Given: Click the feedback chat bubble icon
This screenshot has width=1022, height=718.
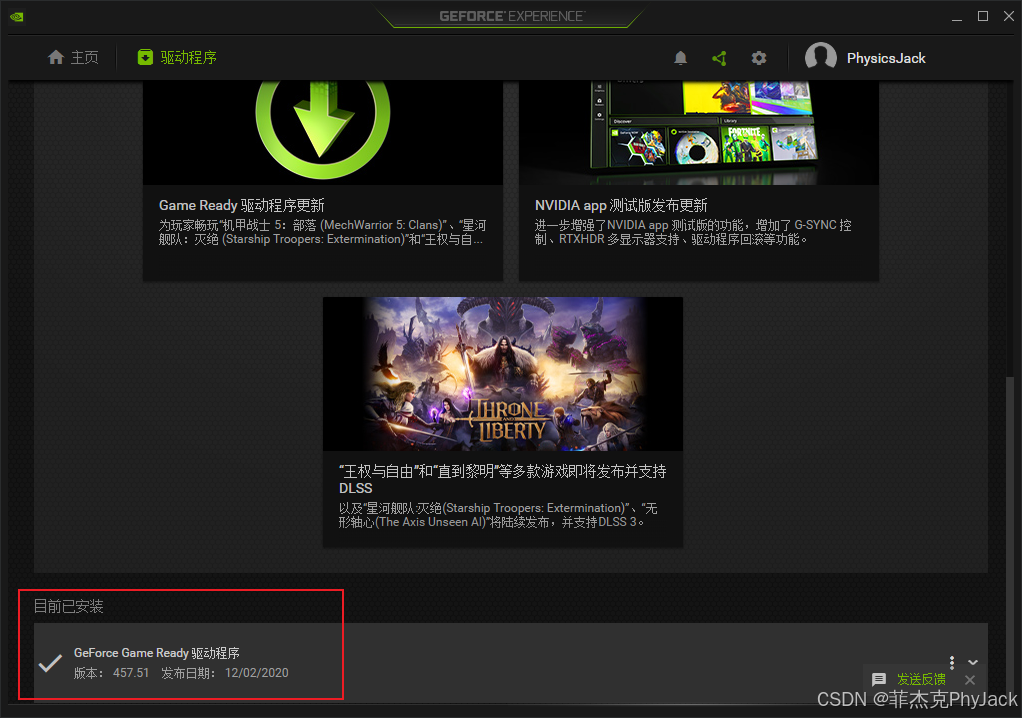Looking at the screenshot, I should point(879,680).
